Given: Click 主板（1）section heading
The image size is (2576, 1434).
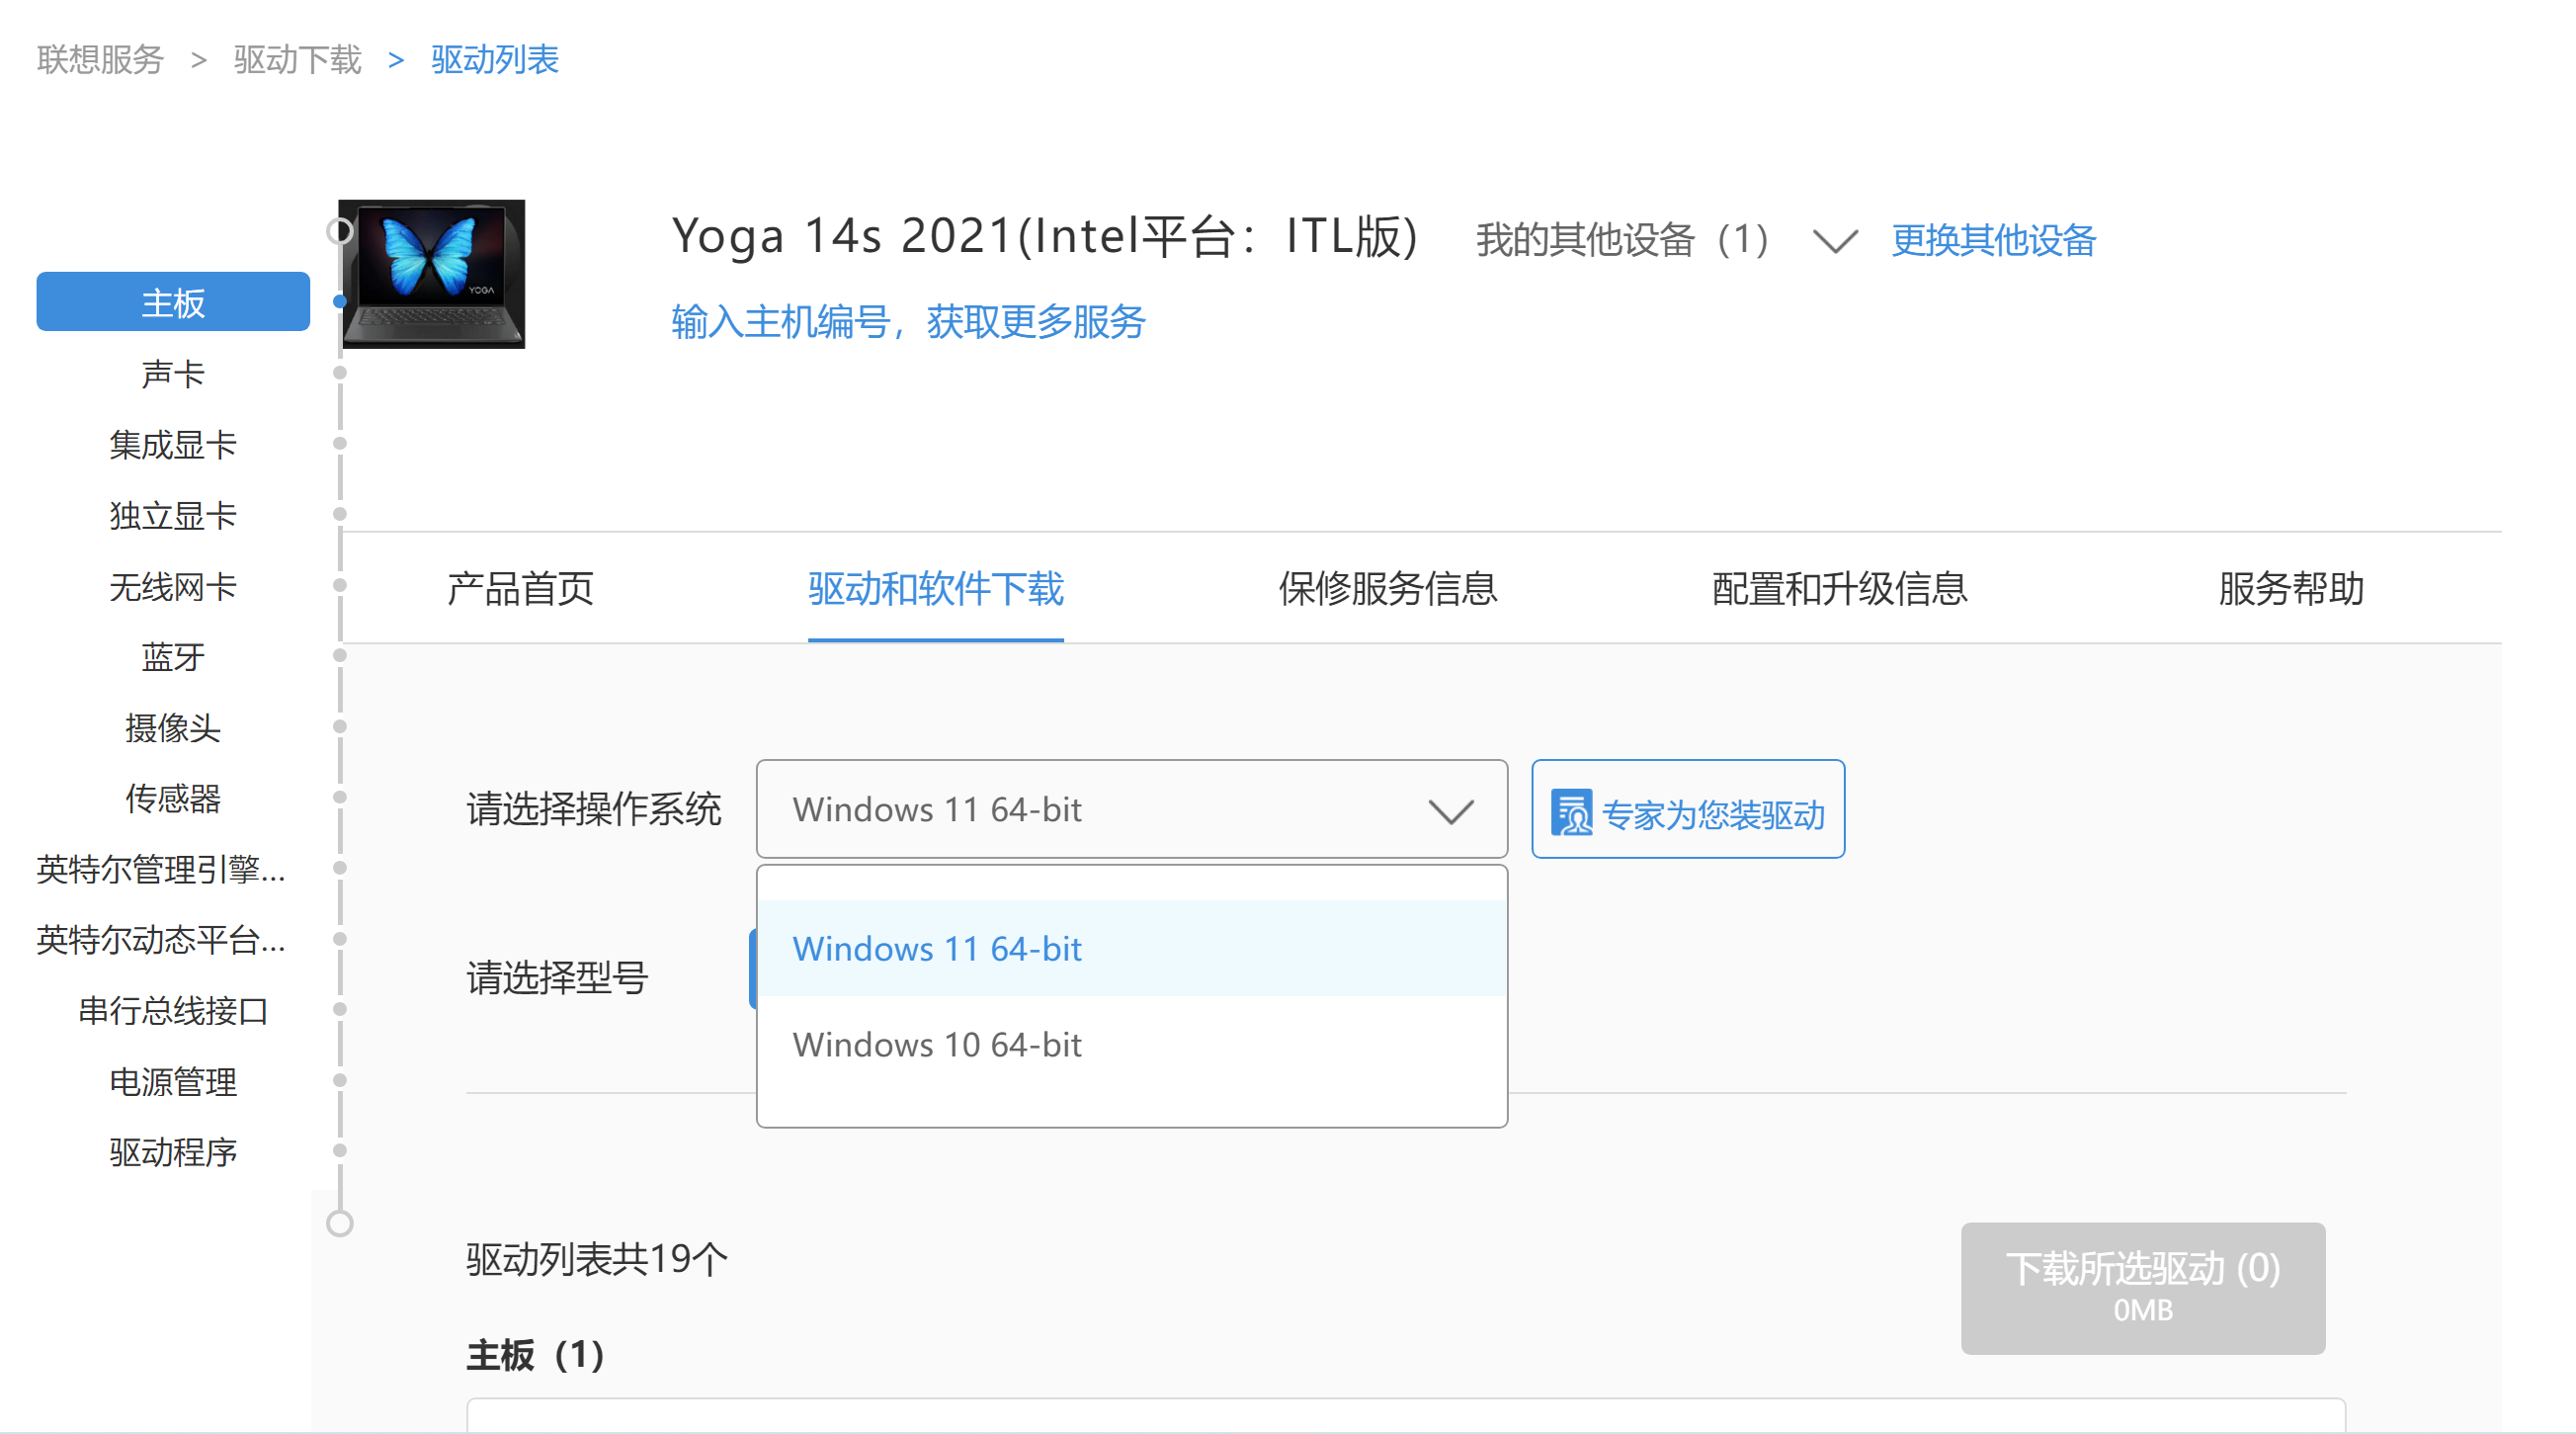Looking at the screenshot, I should [536, 1355].
